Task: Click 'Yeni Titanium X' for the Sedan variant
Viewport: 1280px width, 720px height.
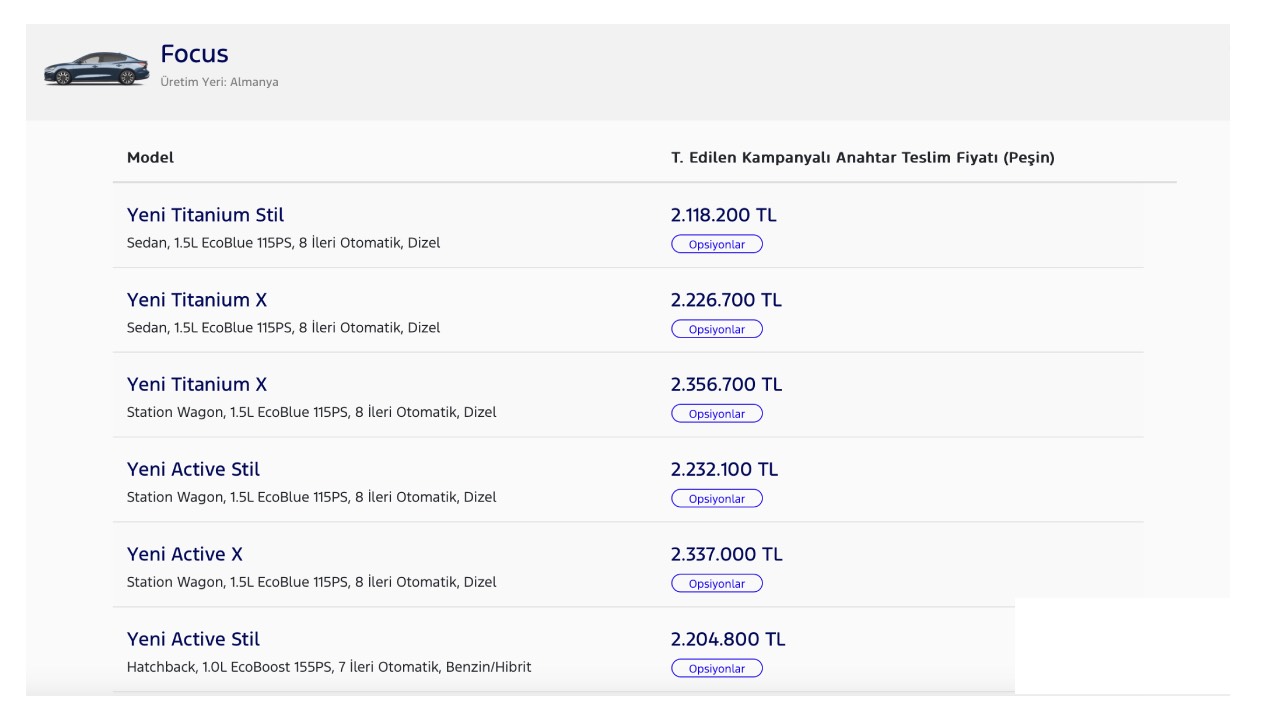Action: pyautogui.click(x=197, y=300)
